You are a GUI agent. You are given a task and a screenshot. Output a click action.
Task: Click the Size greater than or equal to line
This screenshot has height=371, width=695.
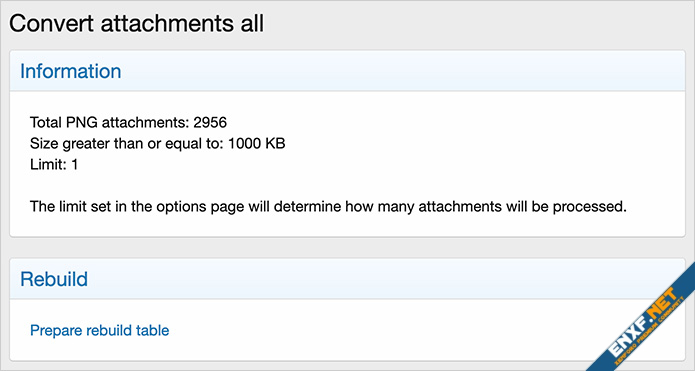coord(157,144)
